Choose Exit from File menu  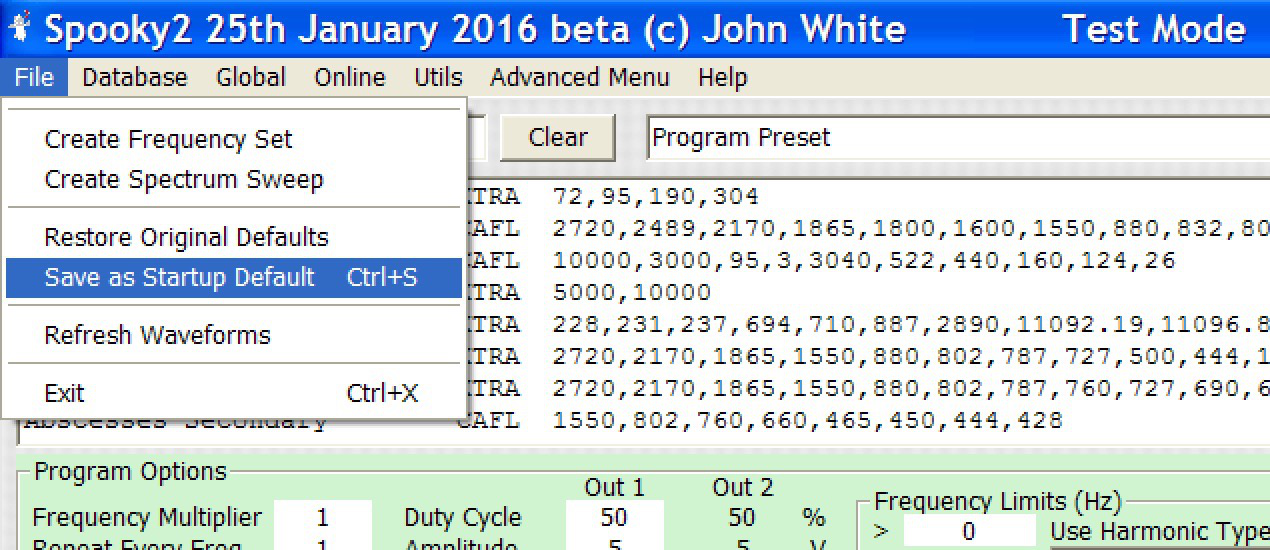coord(234,393)
